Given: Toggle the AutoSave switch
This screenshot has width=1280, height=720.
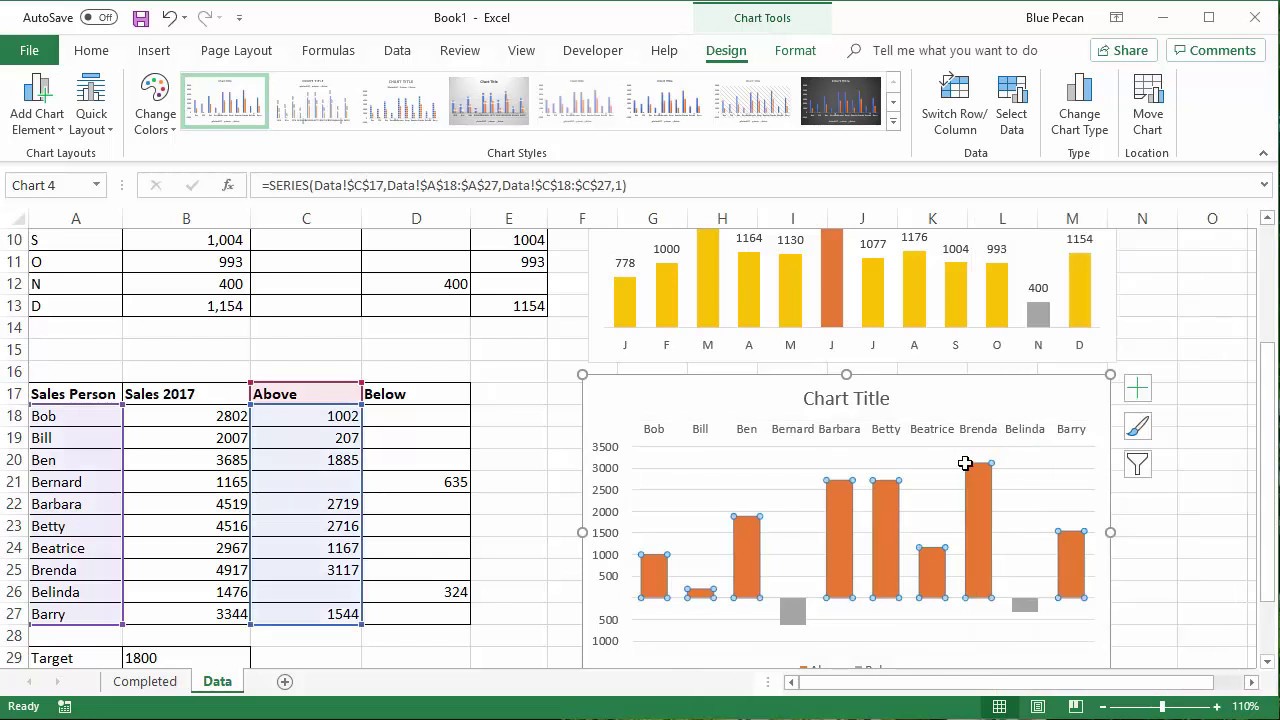Looking at the screenshot, I should [x=99, y=17].
